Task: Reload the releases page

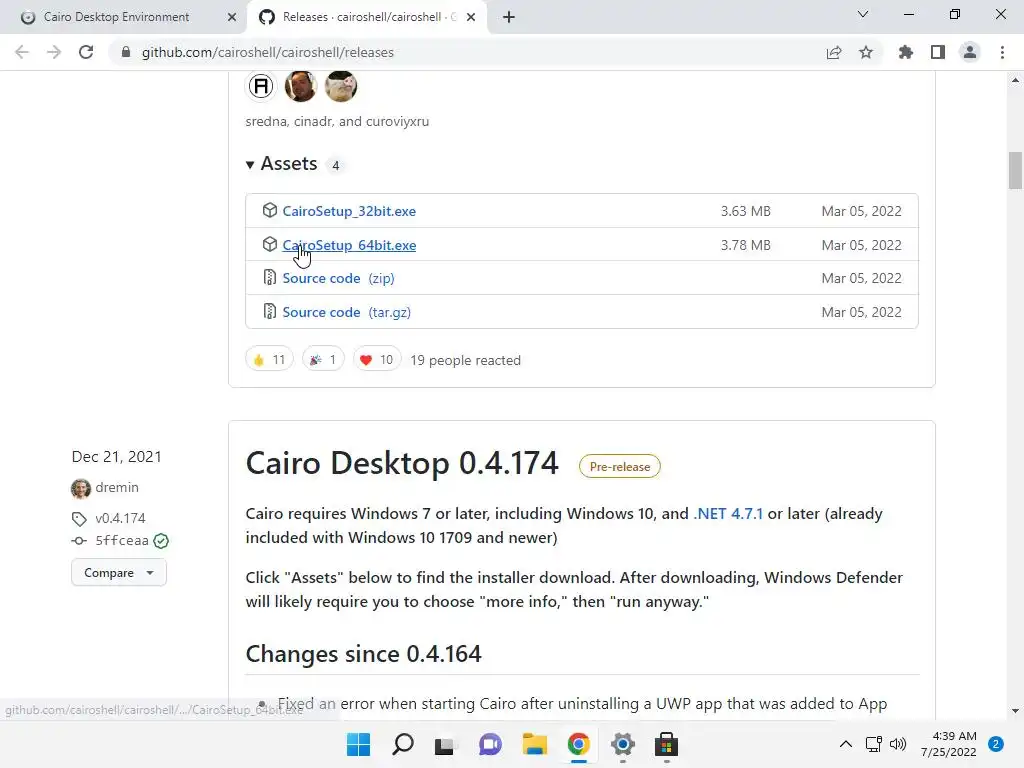Action: pyautogui.click(x=86, y=52)
